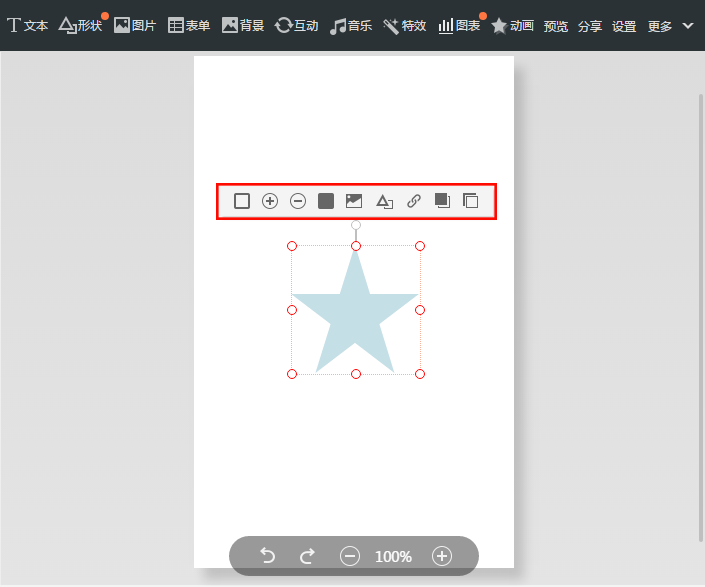Viewport: 705px width, 587px height.
Task: Click the rotation handle above the star
Action: [x=356, y=225]
